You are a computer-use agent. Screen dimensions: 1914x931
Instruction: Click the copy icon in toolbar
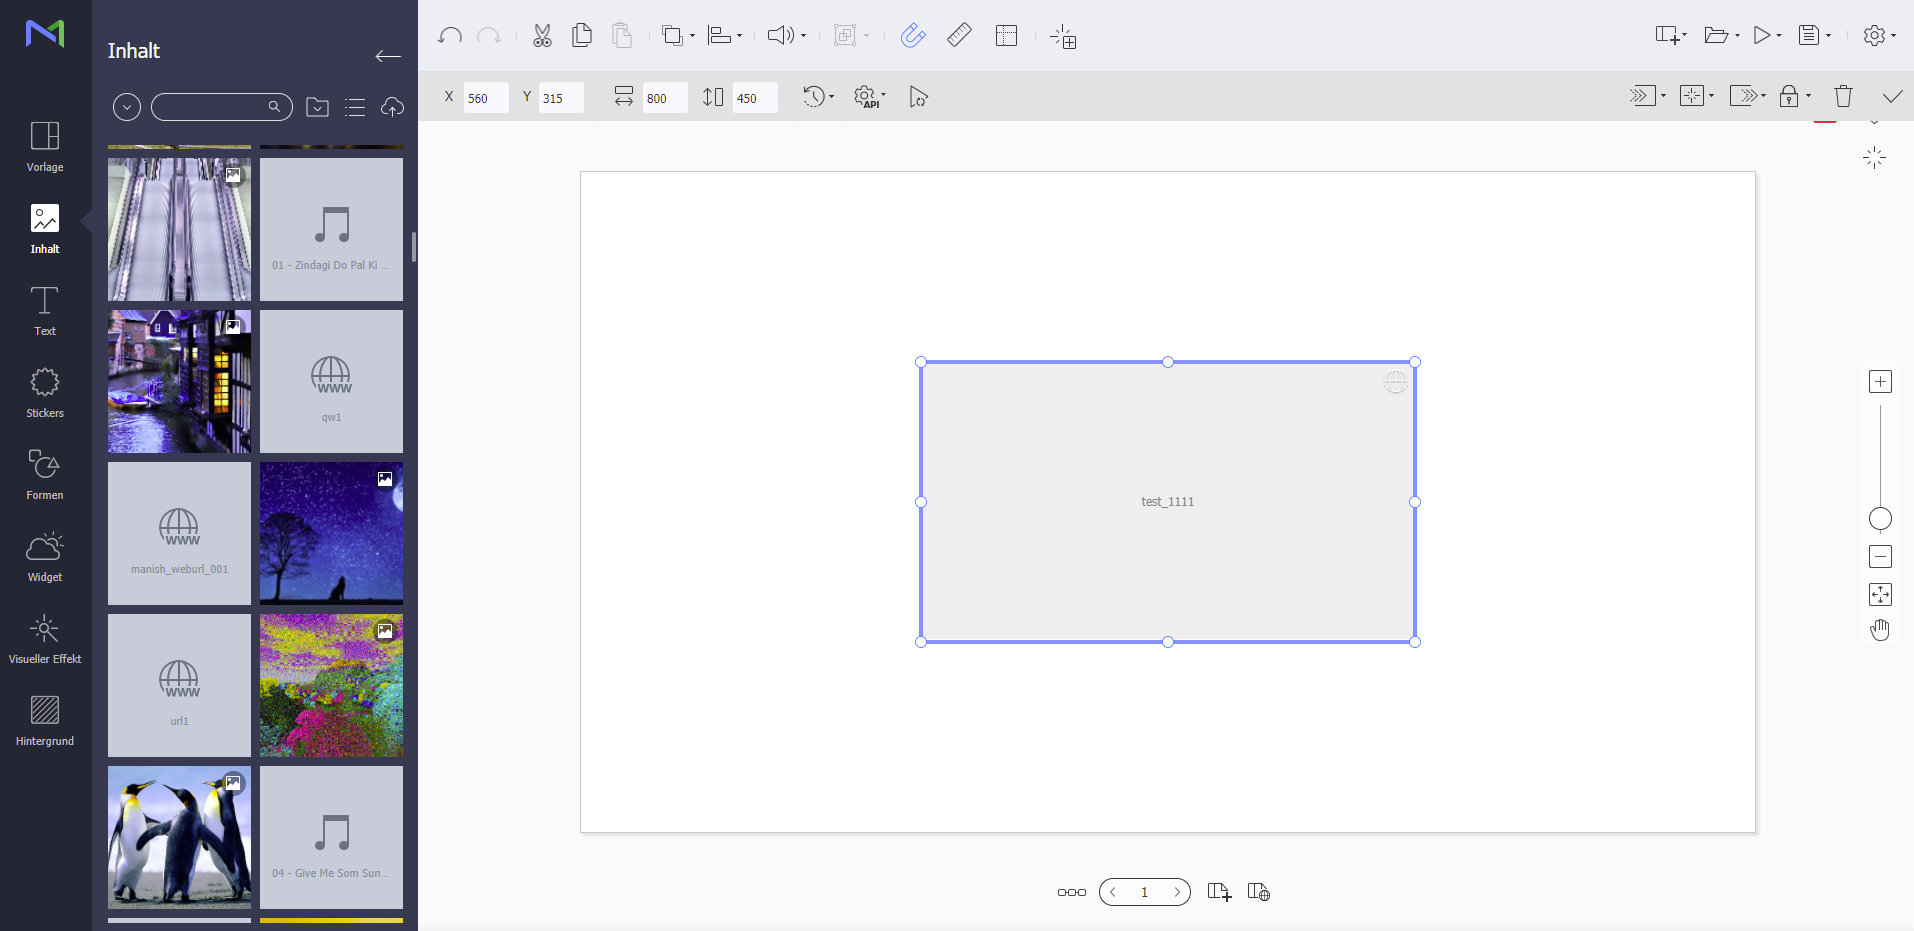(581, 36)
